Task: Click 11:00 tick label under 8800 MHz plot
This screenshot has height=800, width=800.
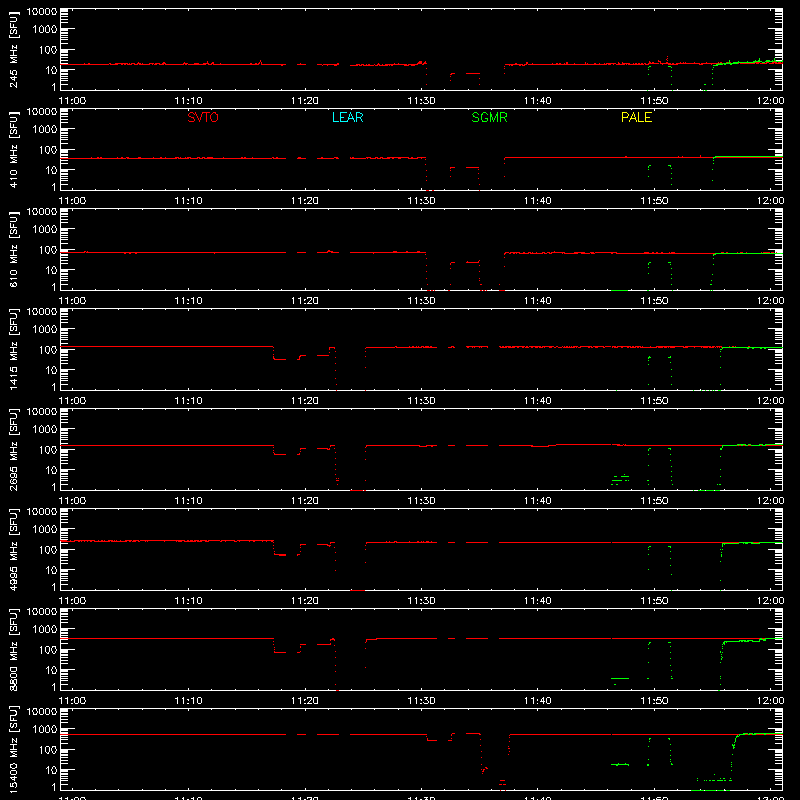Action: pyautogui.click(x=72, y=701)
